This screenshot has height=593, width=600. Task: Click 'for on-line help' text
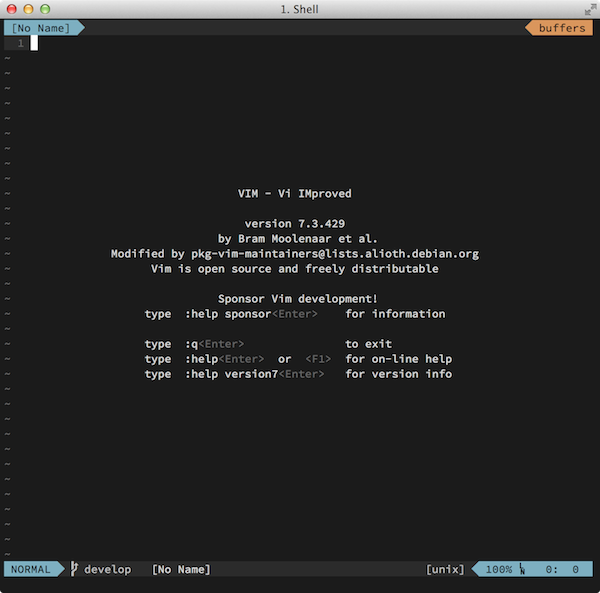[x=399, y=359]
